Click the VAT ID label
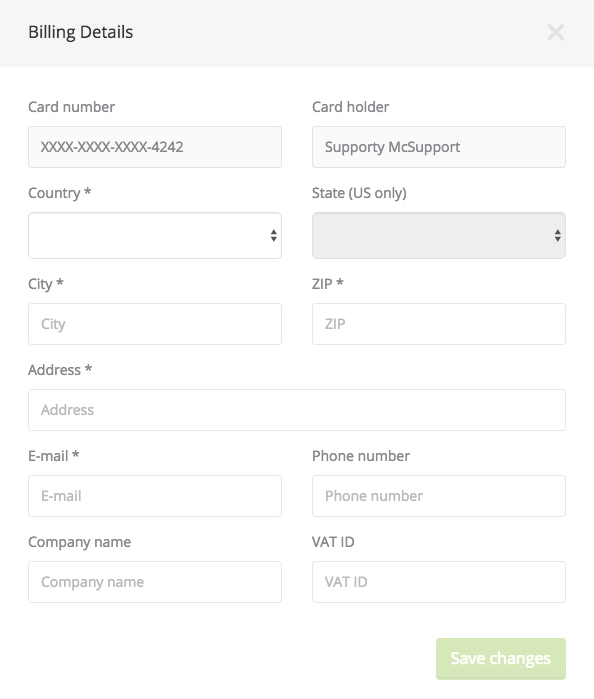 [333, 542]
